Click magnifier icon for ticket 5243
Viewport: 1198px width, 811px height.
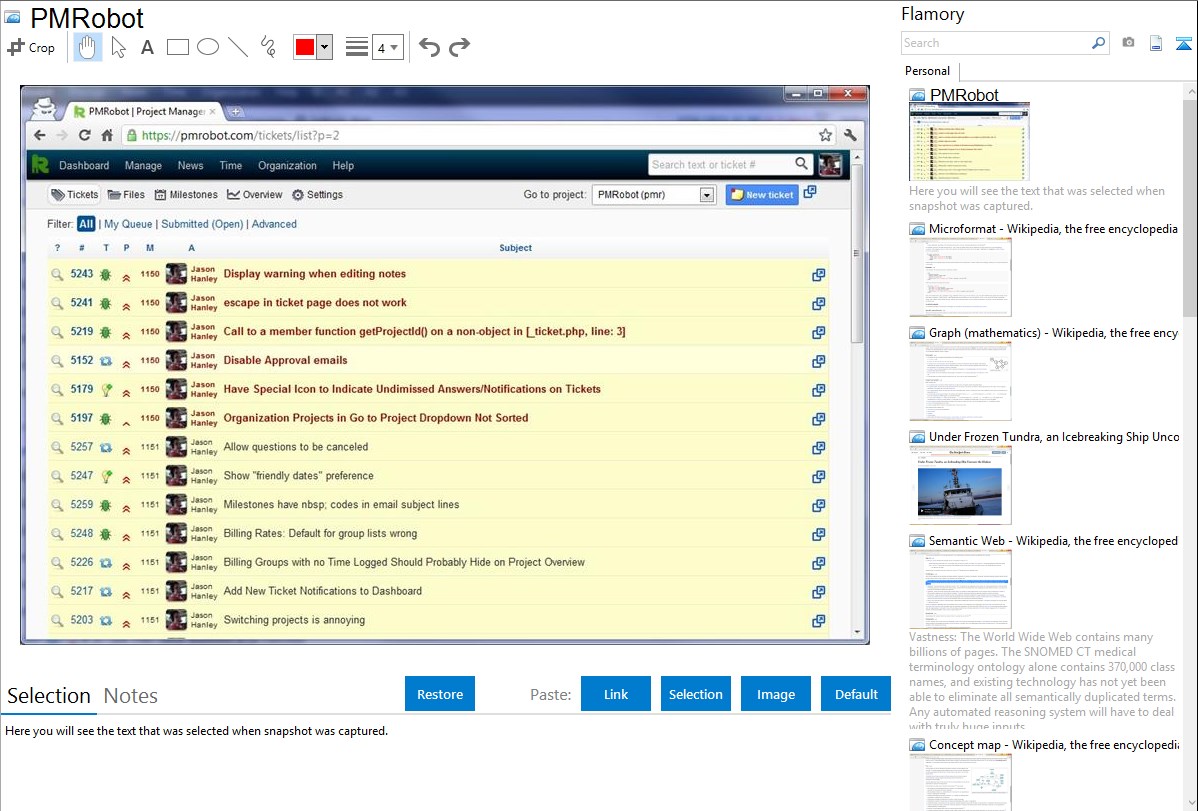[57, 274]
